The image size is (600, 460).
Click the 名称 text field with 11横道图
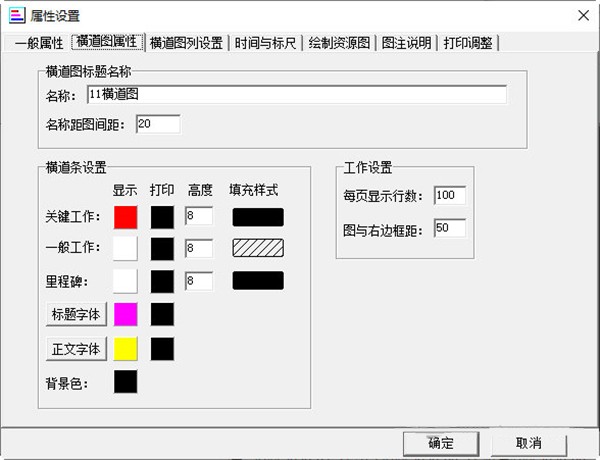pyautogui.click(x=297, y=94)
